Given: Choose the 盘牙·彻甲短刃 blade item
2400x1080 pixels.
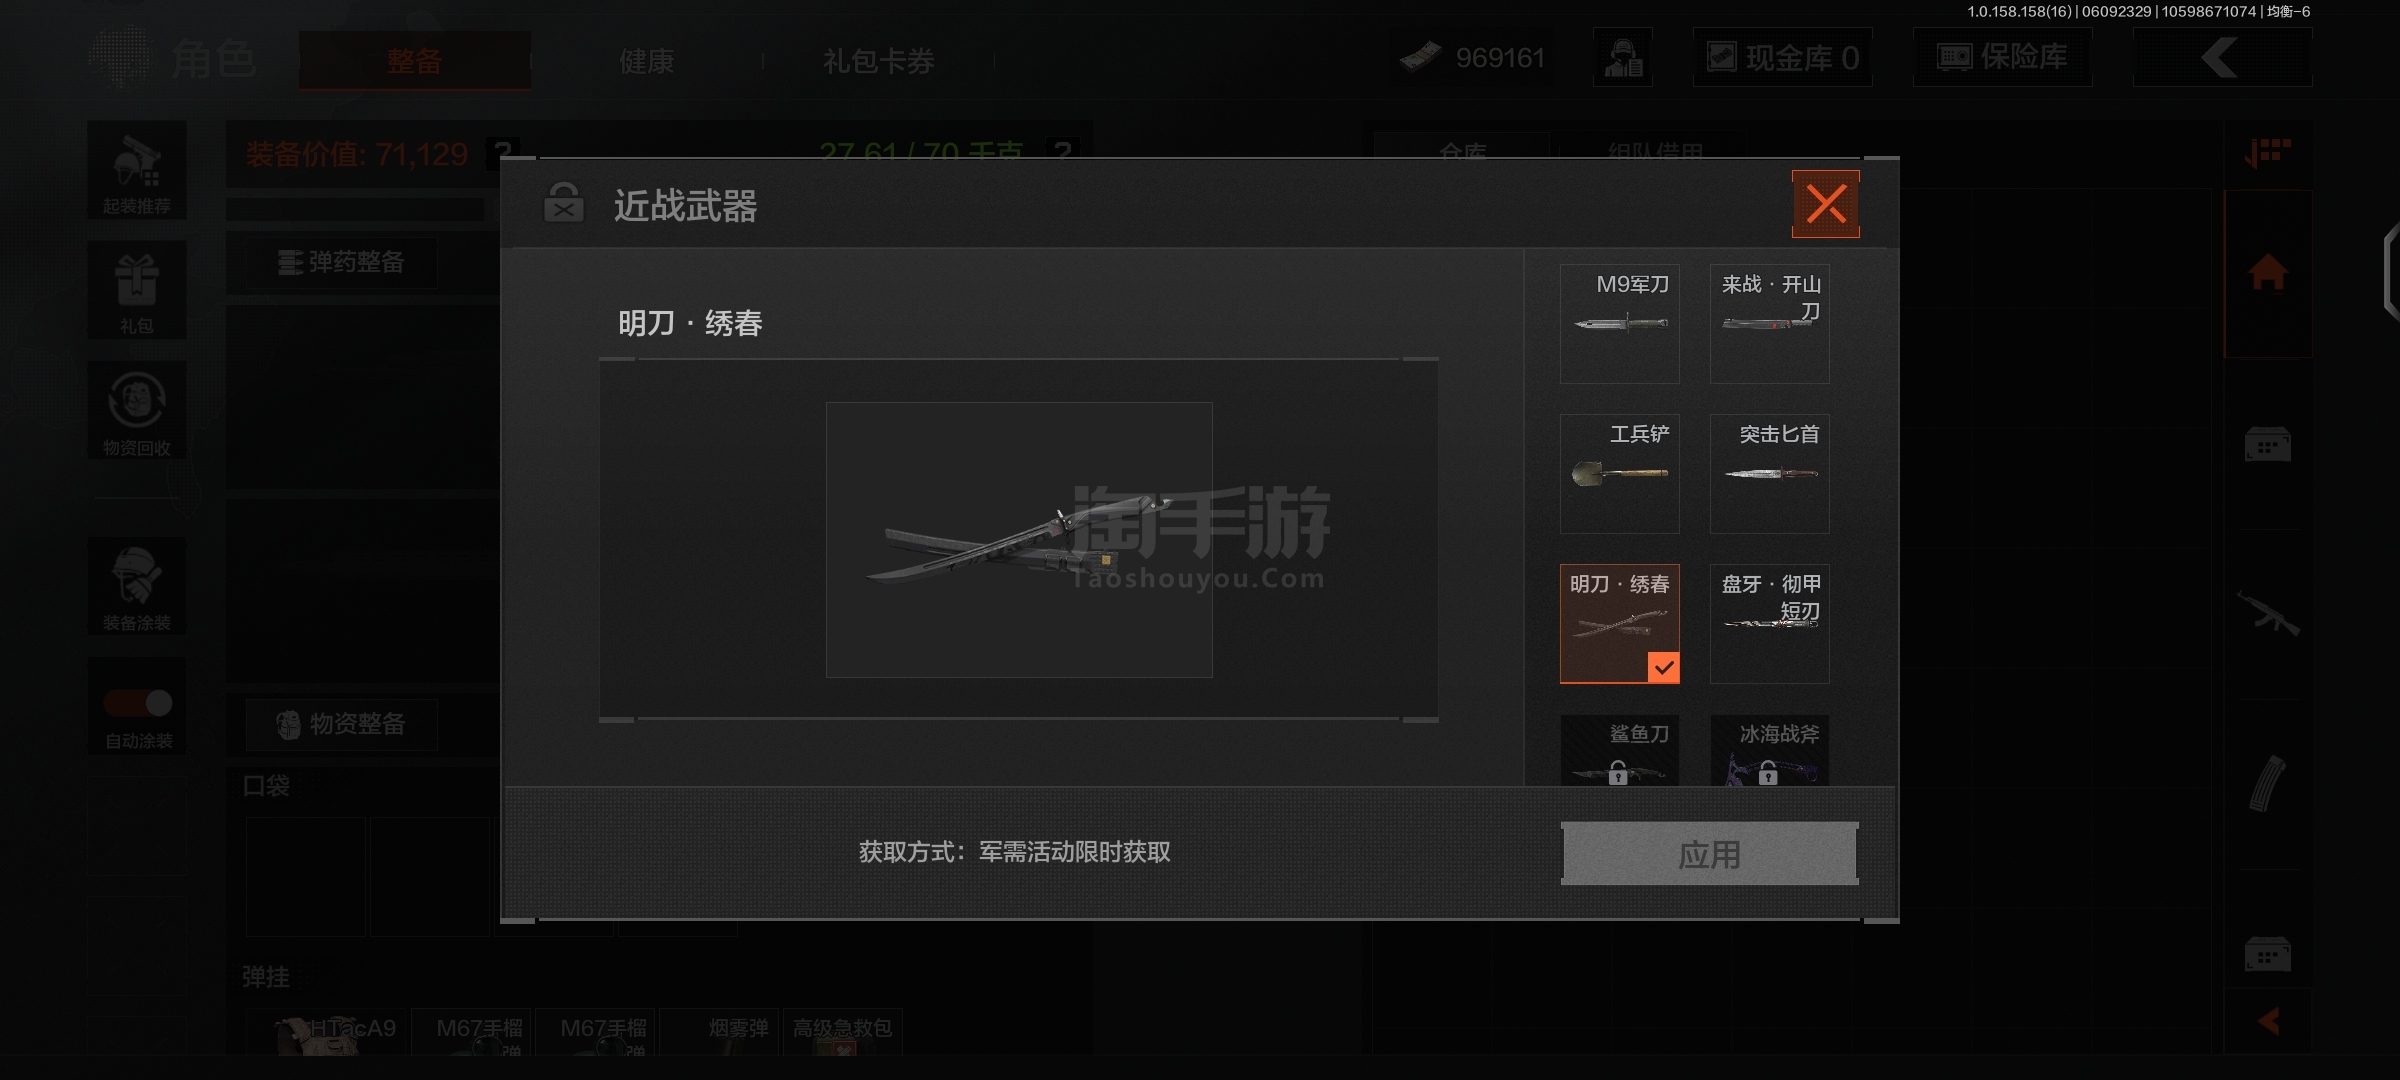Looking at the screenshot, I should coord(1769,623).
